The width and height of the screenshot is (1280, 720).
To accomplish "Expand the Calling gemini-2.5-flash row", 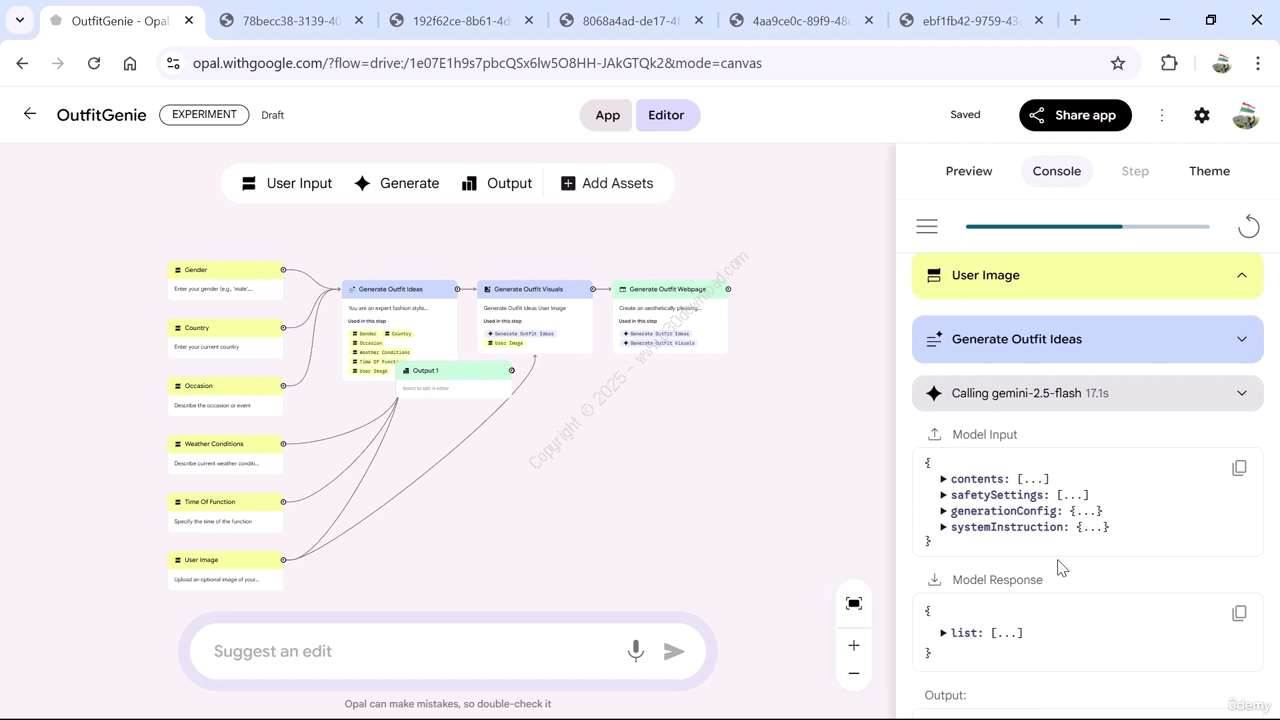I will coord(1088,393).
